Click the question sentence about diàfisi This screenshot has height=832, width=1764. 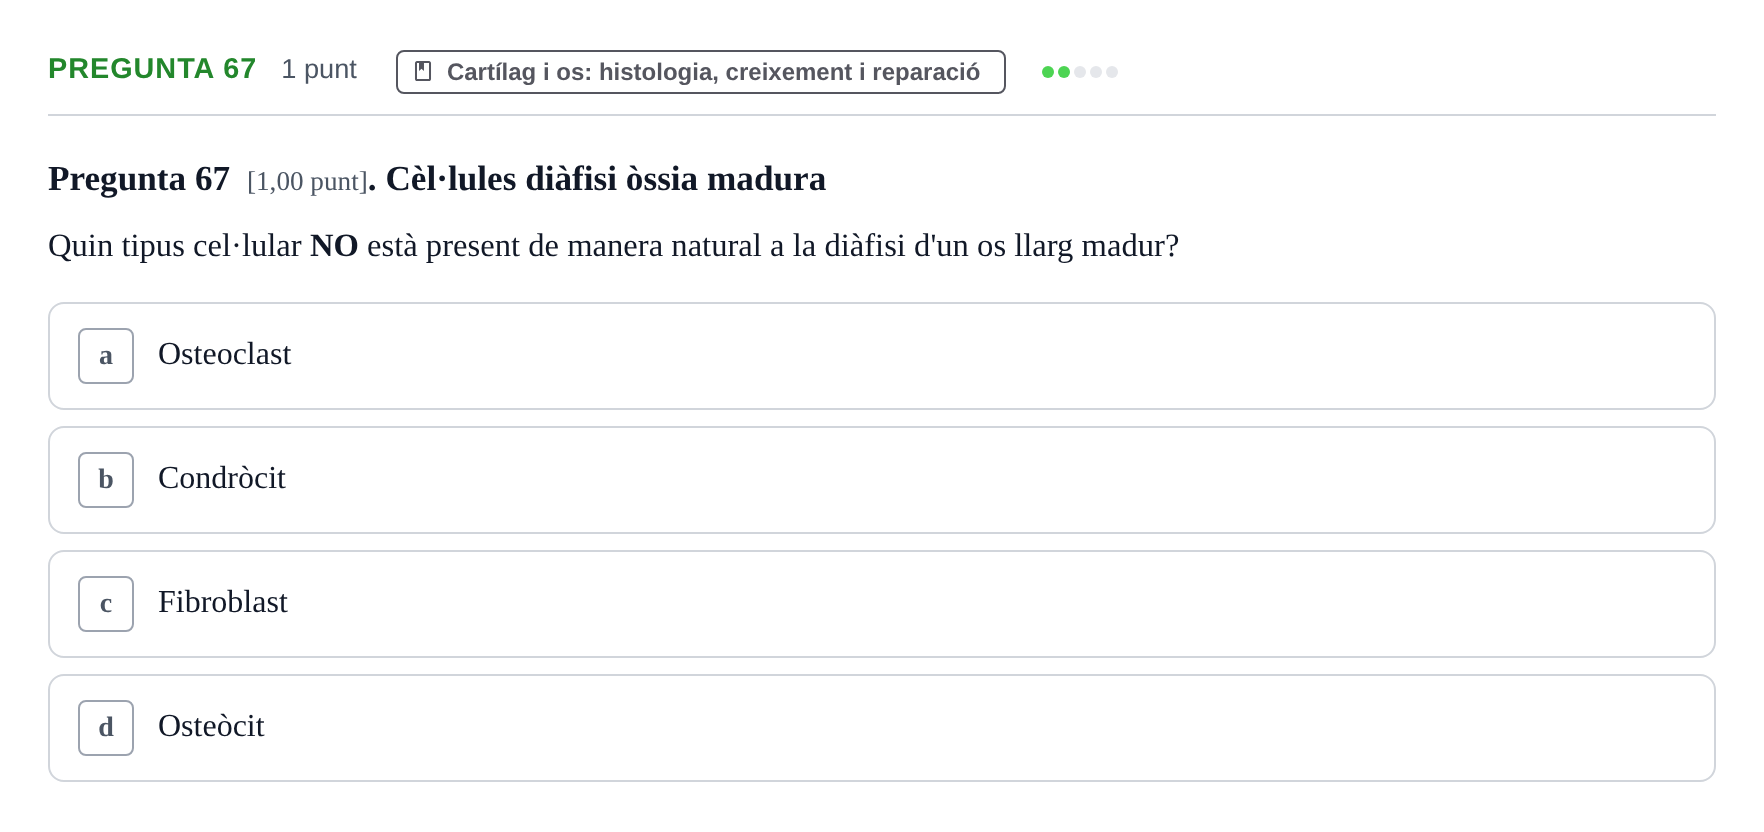coord(614,246)
